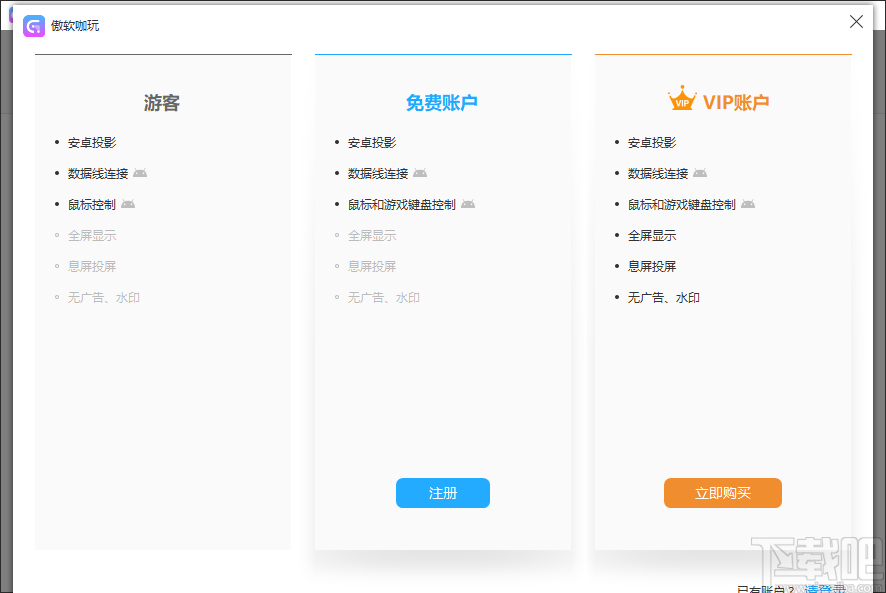Click the 安卓投影 feature item in 游客 column
Viewport: 886px width, 593px height.
pyautogui.click(x=92, y=142)
